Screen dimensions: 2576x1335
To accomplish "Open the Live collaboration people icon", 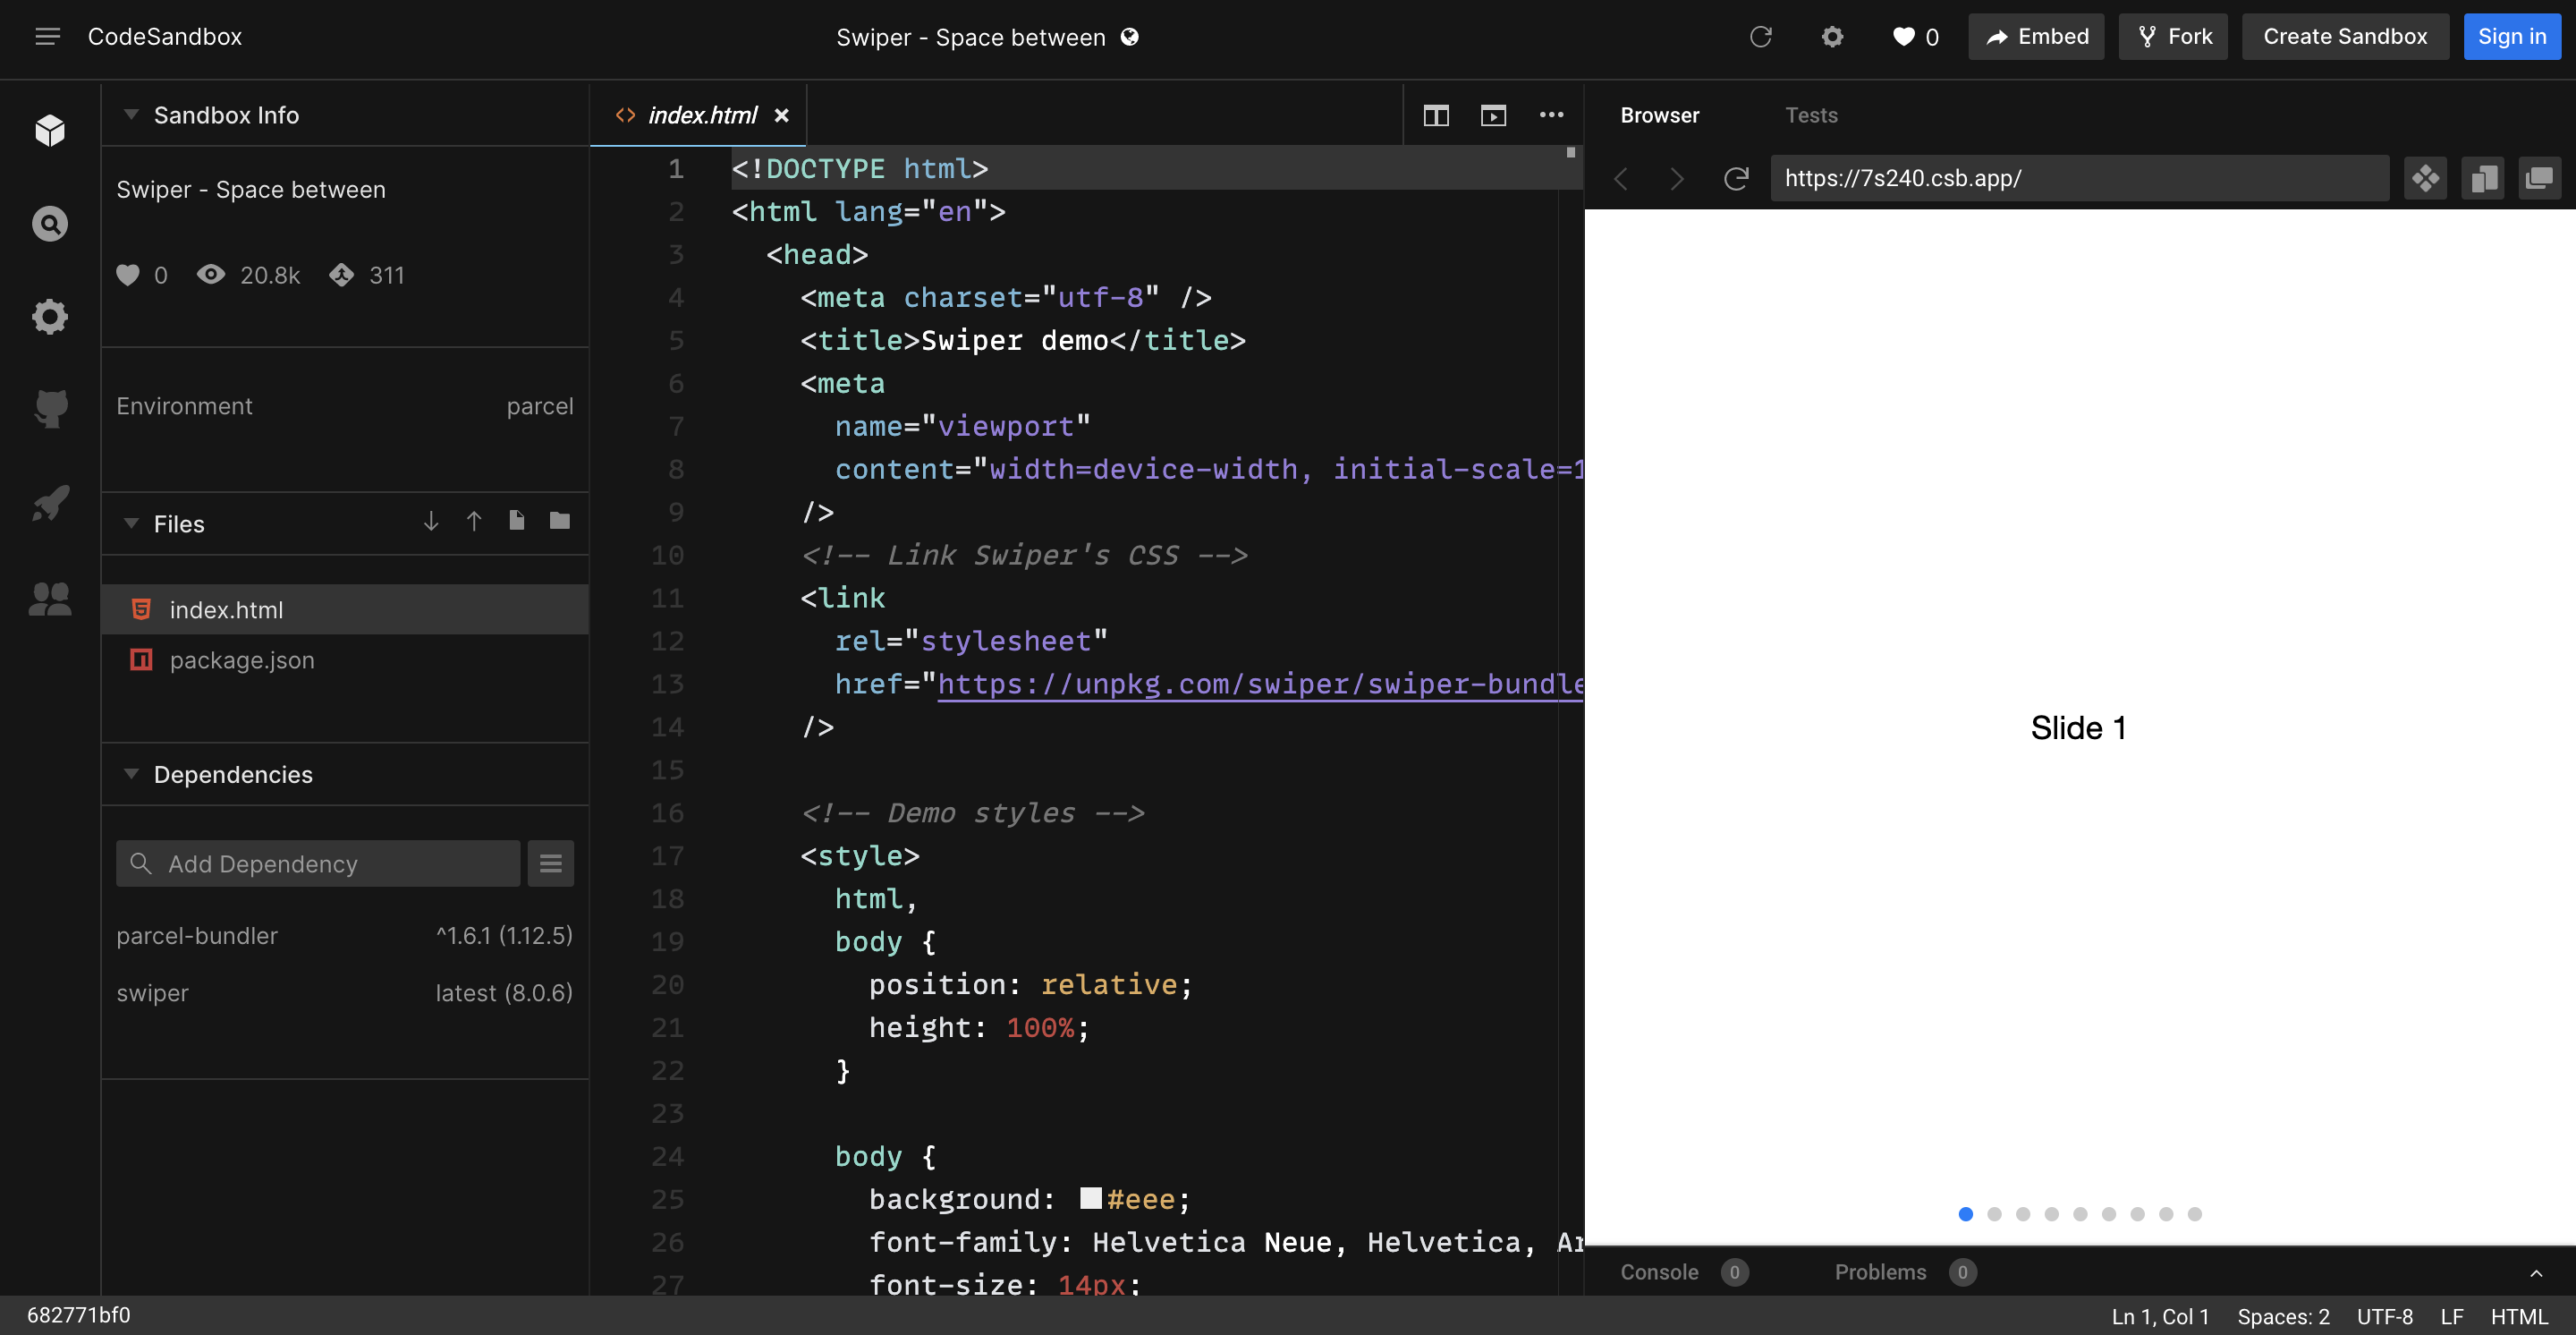I will pos(50,599).
